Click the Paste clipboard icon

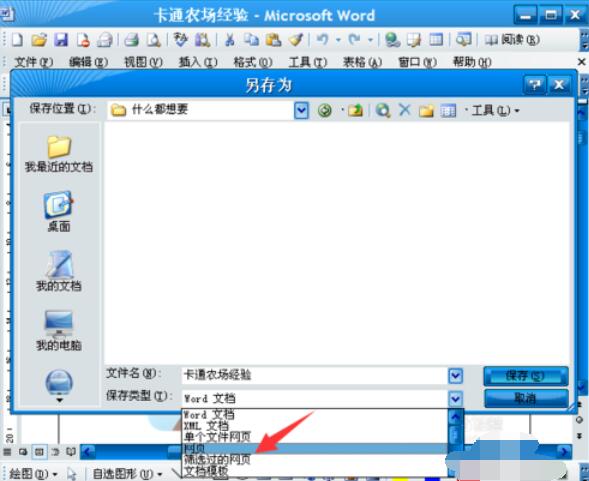click(x=273, y=39)
